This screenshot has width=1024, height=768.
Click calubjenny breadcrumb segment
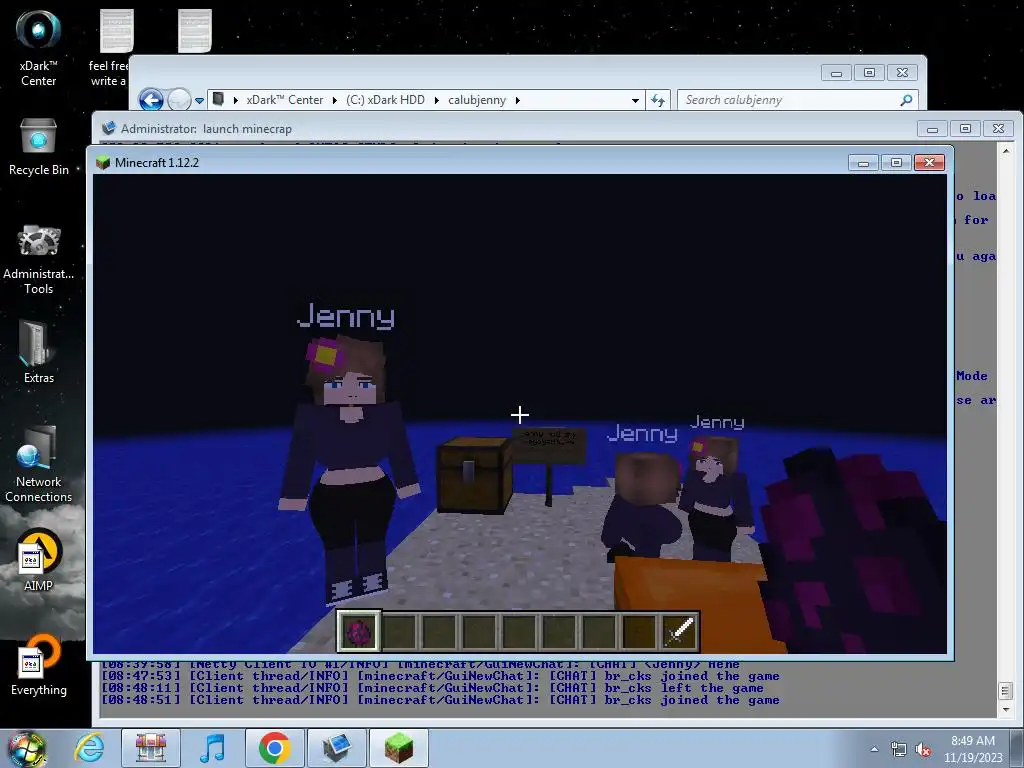pos(477,100)
